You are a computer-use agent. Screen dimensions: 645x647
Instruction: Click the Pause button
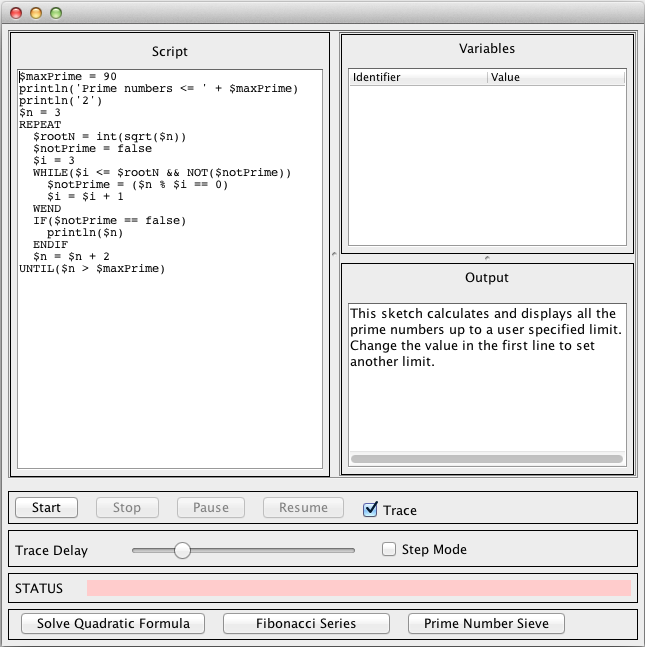coord(211,507)
